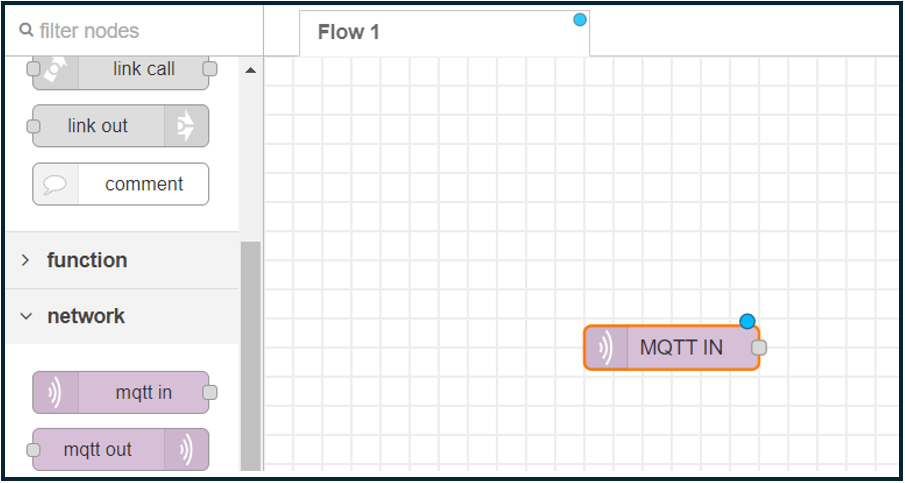Switch to the Flow 1 tab
Screen dimensions: 905x483
(x=349, y=32)
